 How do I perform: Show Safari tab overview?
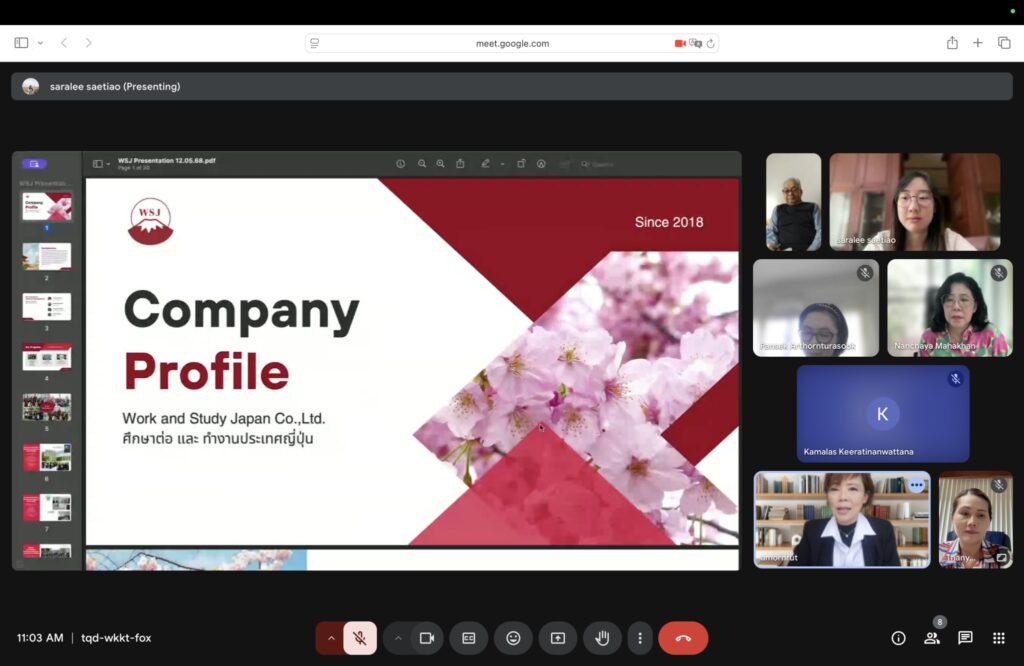(x=1004, y=43)
